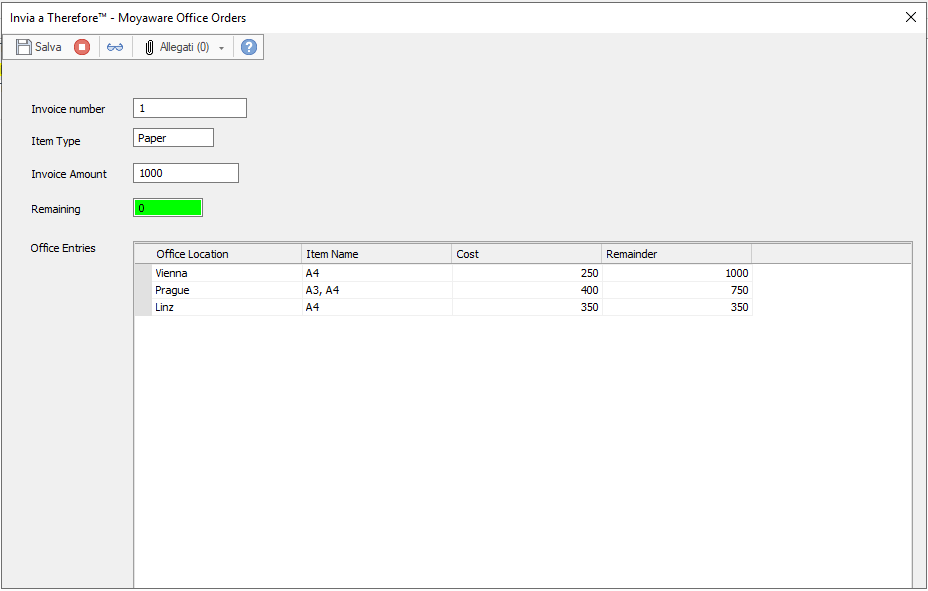This screenshot has width=928, height=591.
Task: Click the Salva button to save
Action: click(x=38, y=46)
